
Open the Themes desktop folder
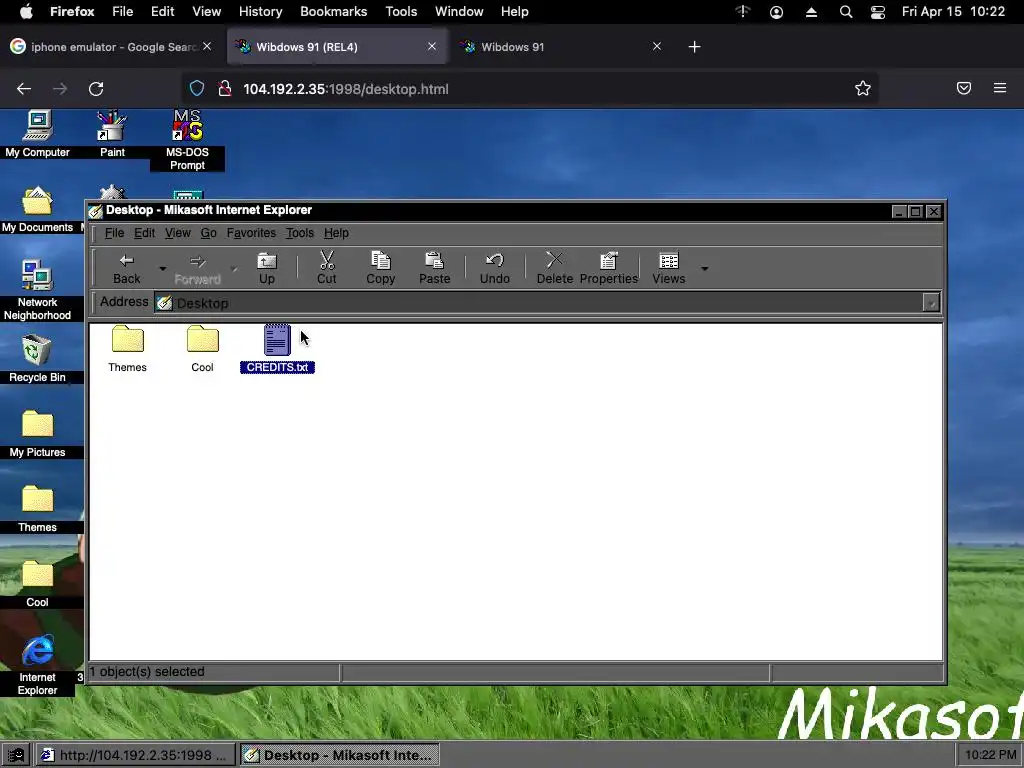click(37, 509)
